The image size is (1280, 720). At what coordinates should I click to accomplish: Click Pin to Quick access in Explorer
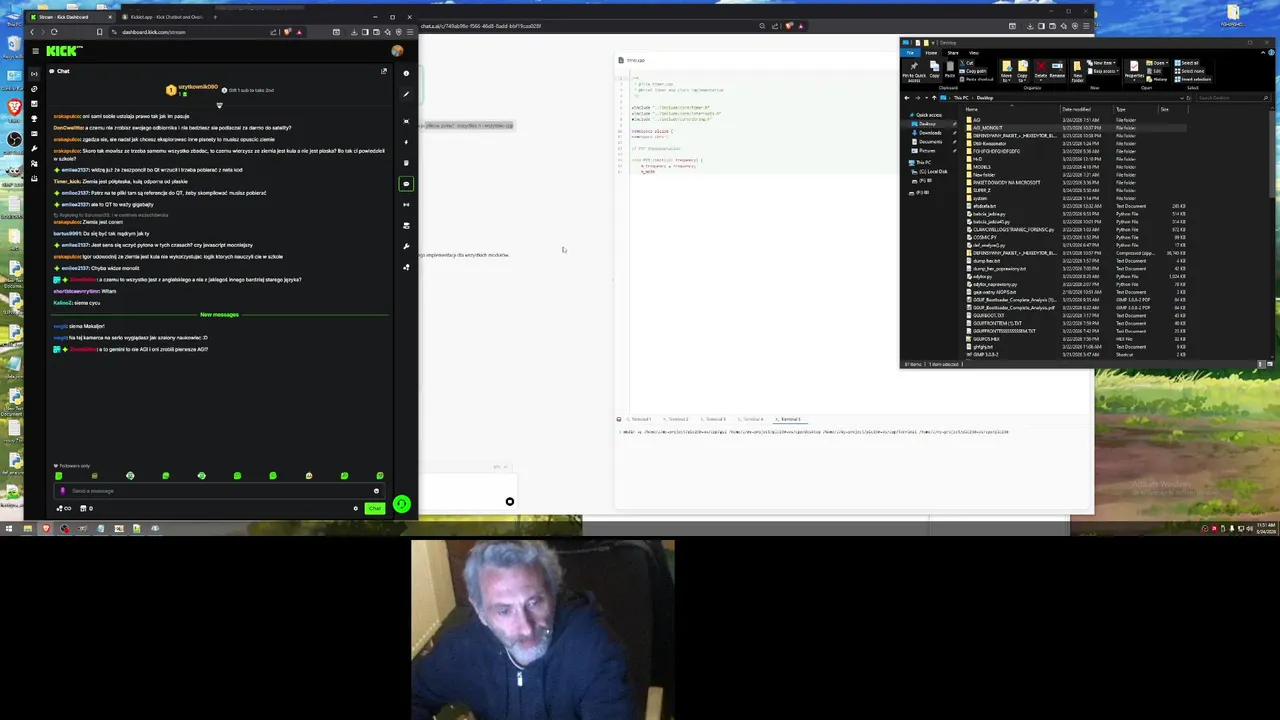[914, 71]
